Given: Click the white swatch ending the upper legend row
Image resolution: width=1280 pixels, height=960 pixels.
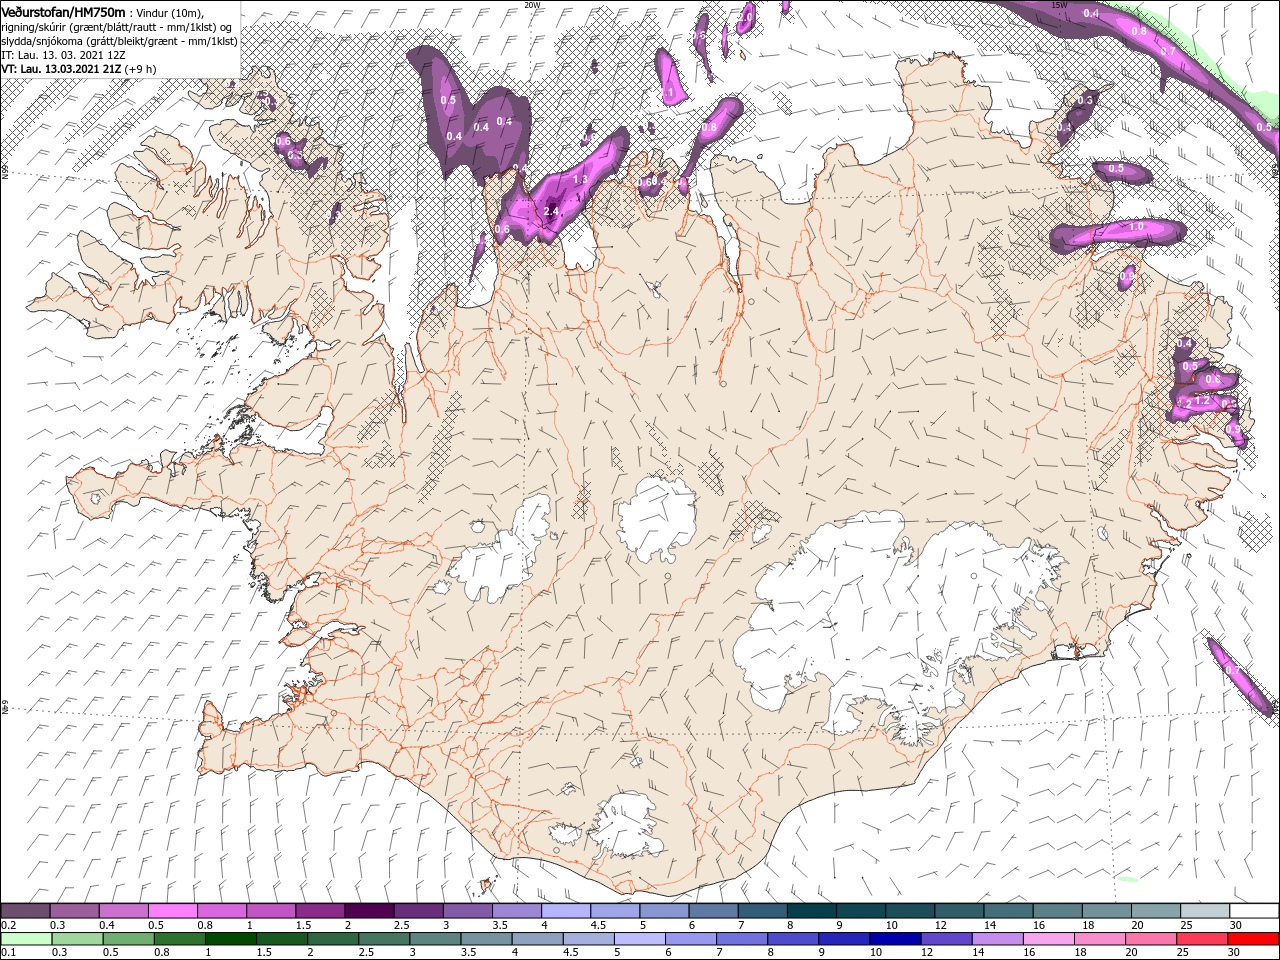Looking at the screenshot, I should (1253, 910).
